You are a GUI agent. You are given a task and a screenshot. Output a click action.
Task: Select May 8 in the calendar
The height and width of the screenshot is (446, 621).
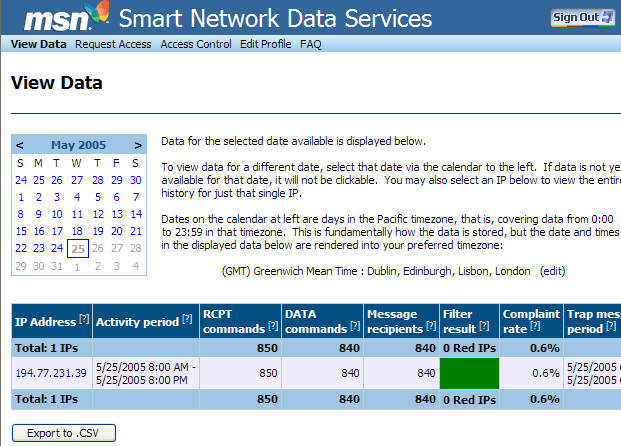[x=21, y=214]
